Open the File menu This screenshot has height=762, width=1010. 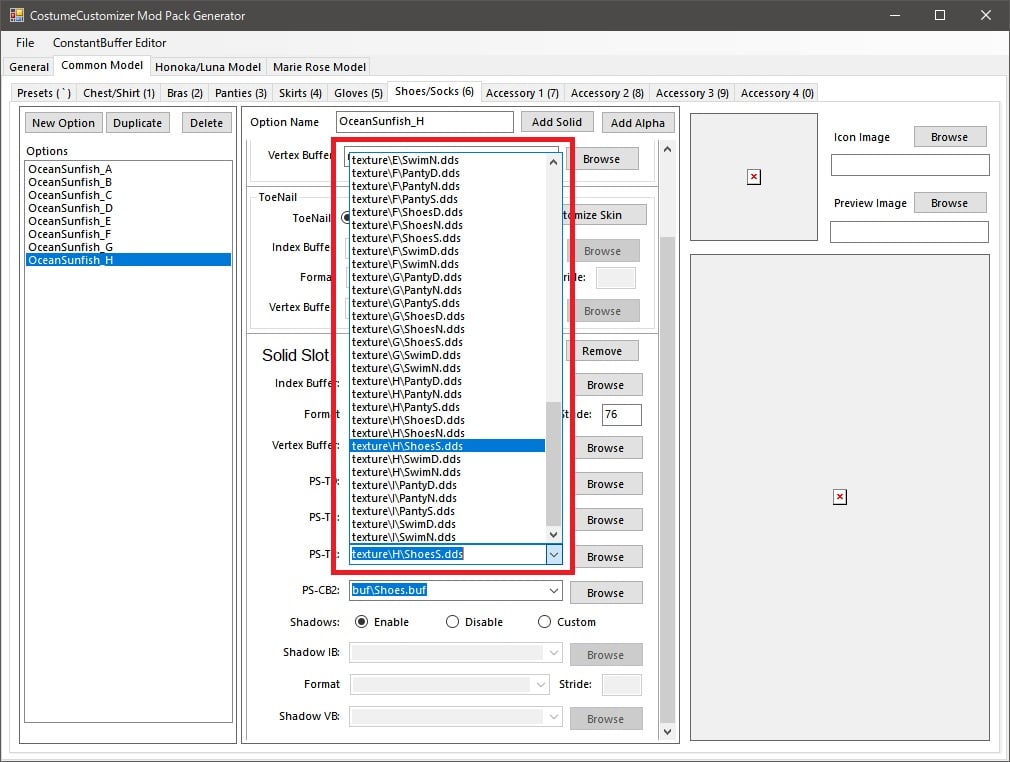pyautogui.click(x=25, y=43)
